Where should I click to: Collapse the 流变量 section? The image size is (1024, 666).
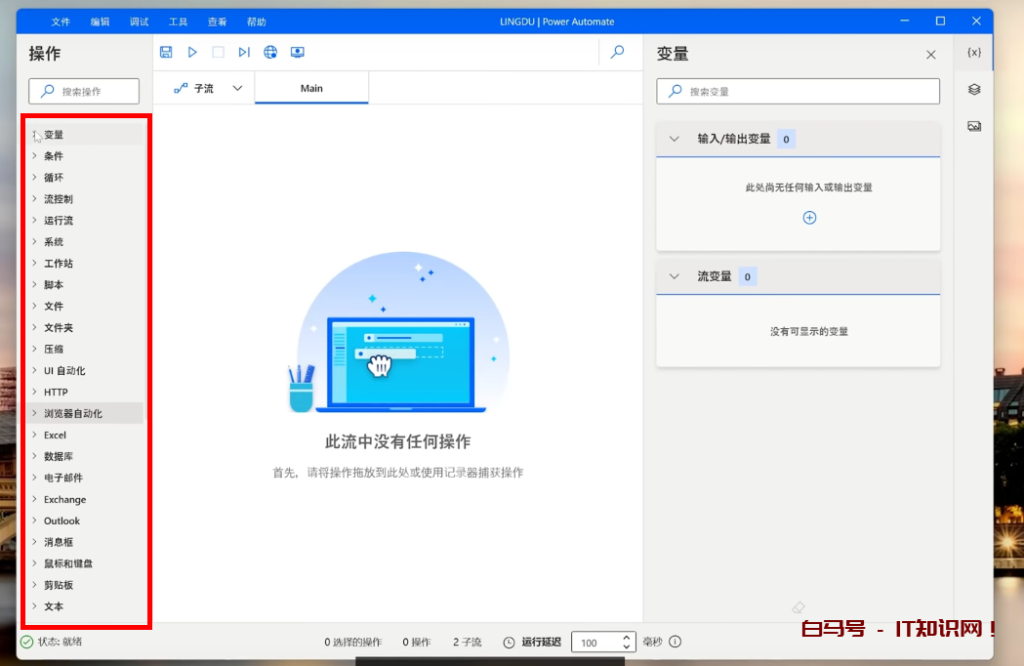pyautogui.click(x=674, y=276)
